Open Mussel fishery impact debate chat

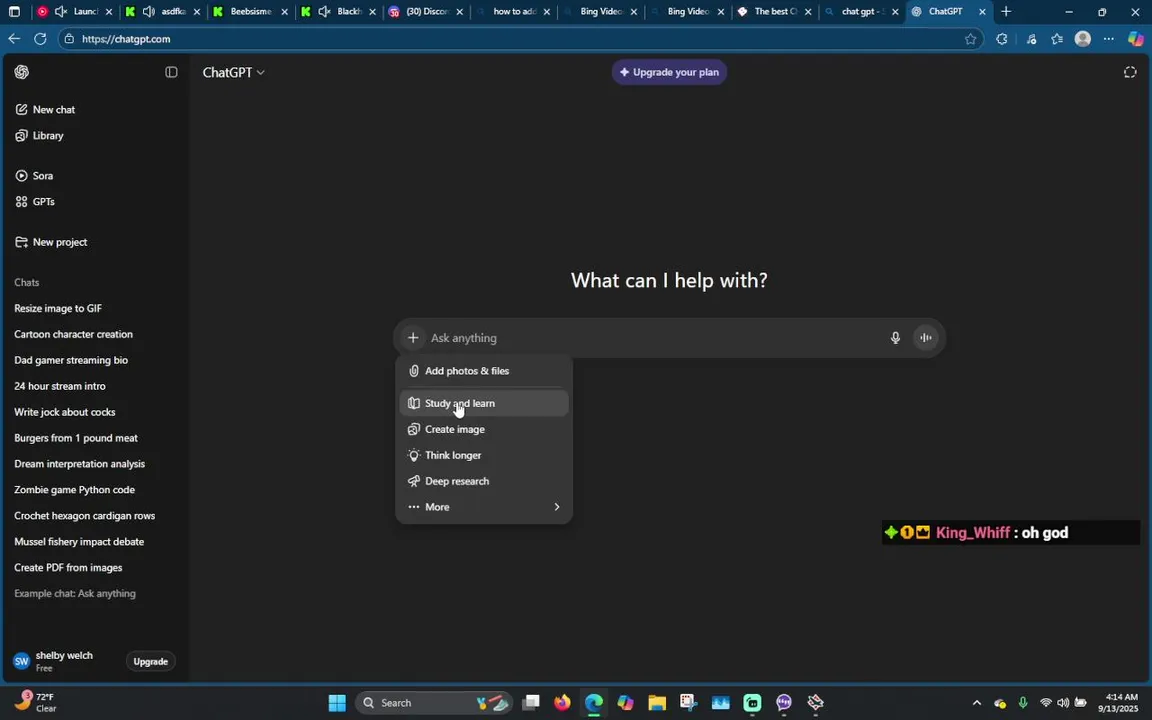click(x=79, y=542)
